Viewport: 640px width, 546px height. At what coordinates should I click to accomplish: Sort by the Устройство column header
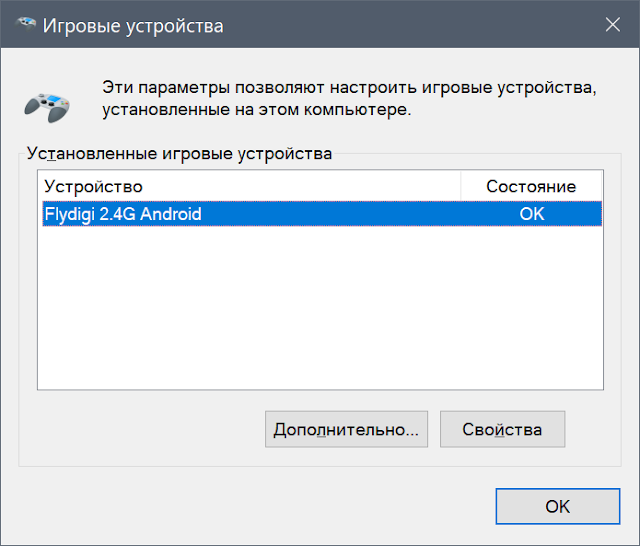coord(249,186)
